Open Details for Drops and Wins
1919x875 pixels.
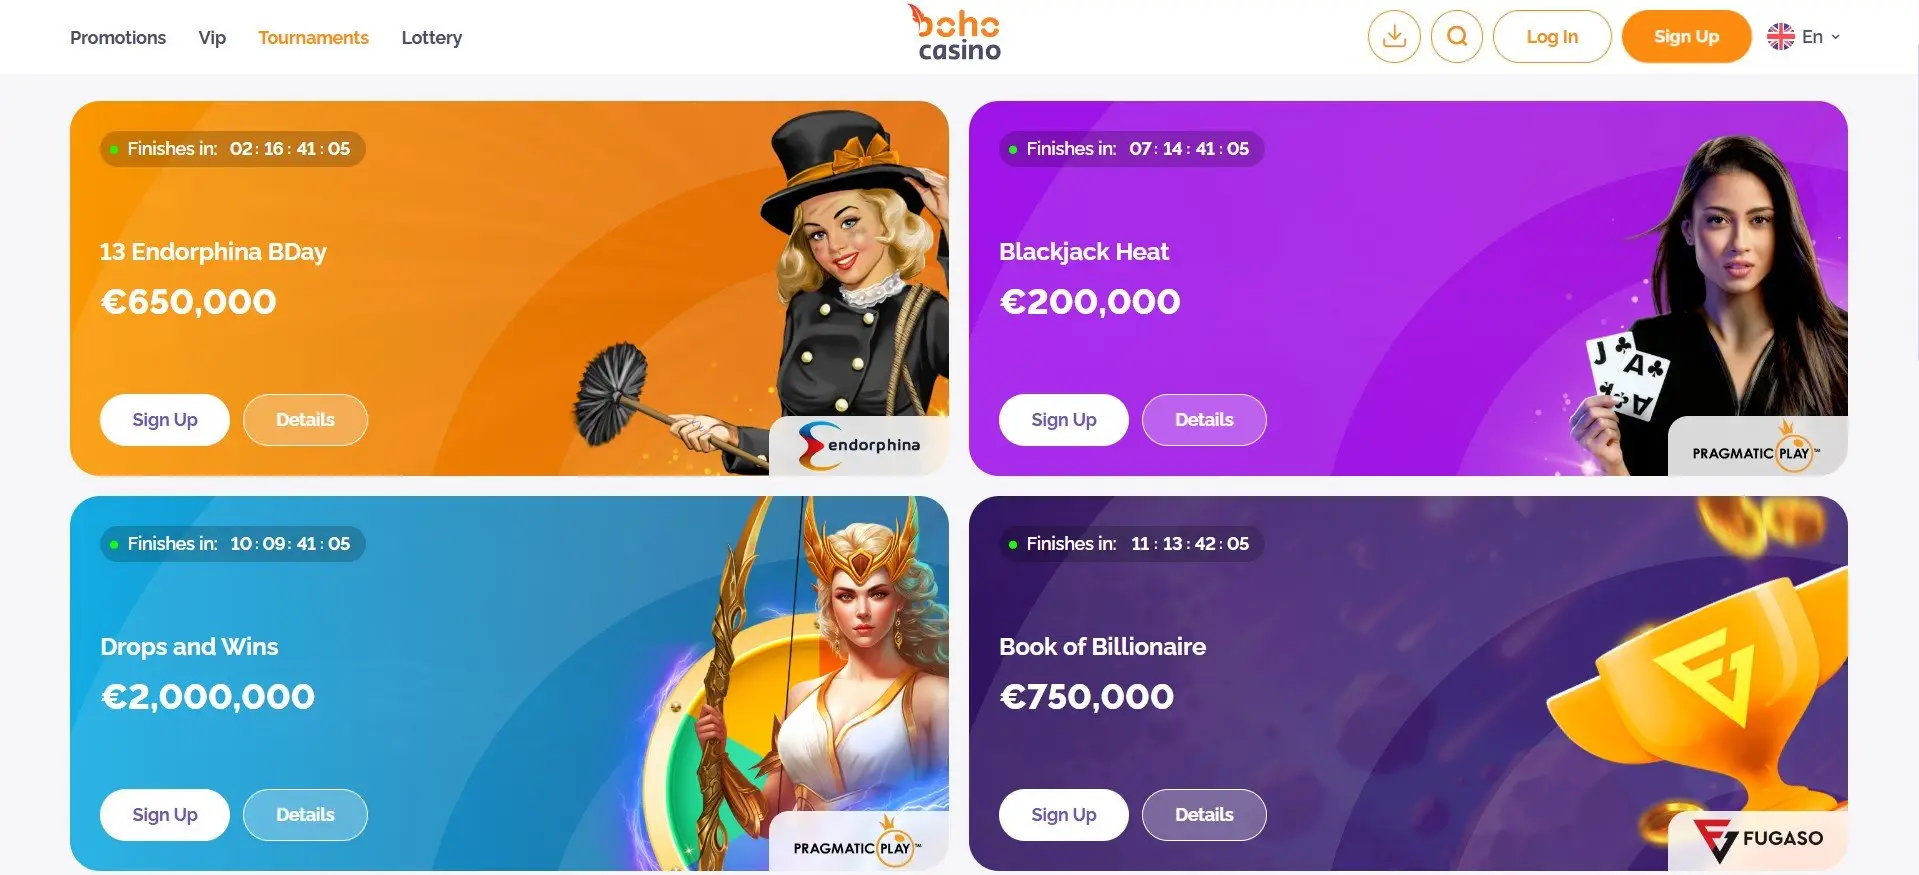[305, 815]
